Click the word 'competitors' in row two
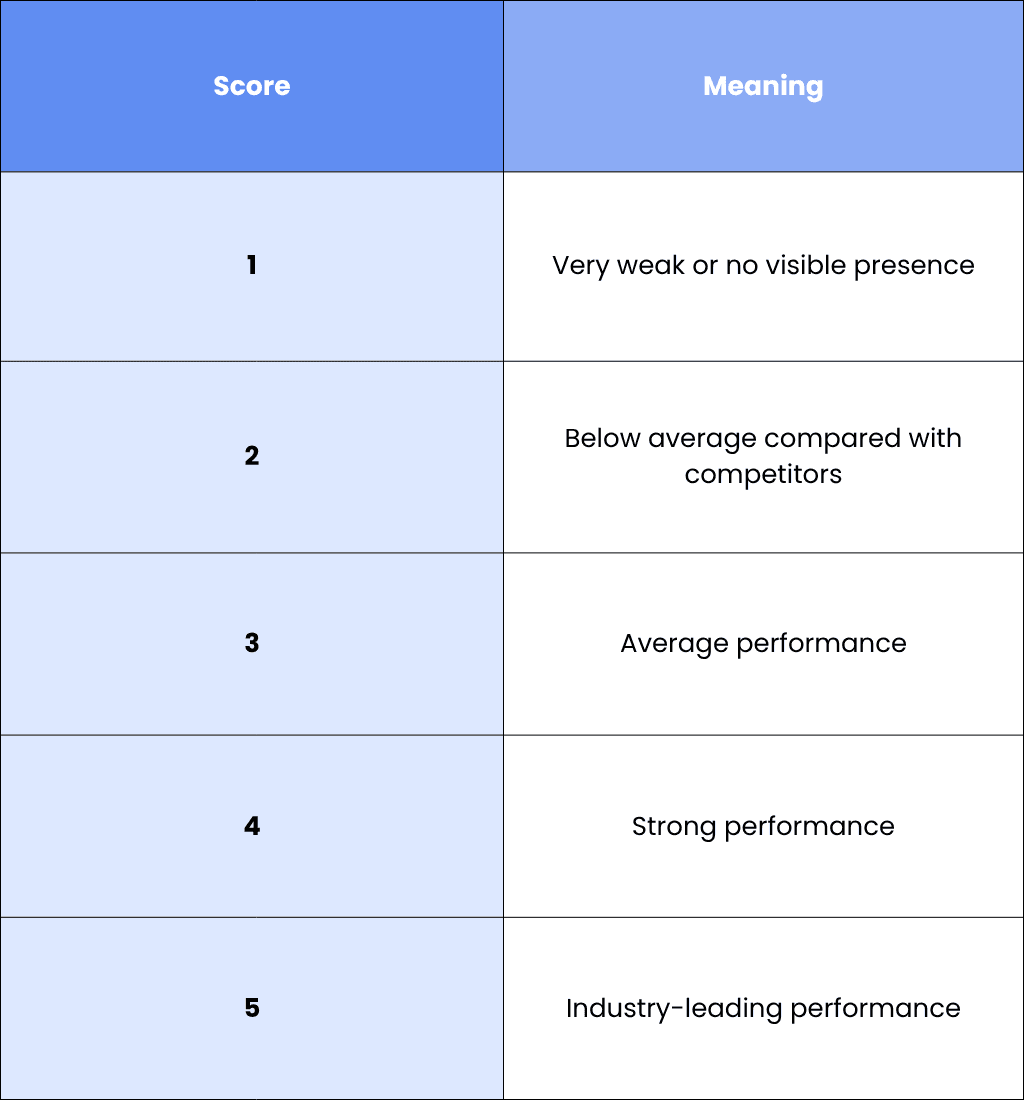 coord(763,475)
